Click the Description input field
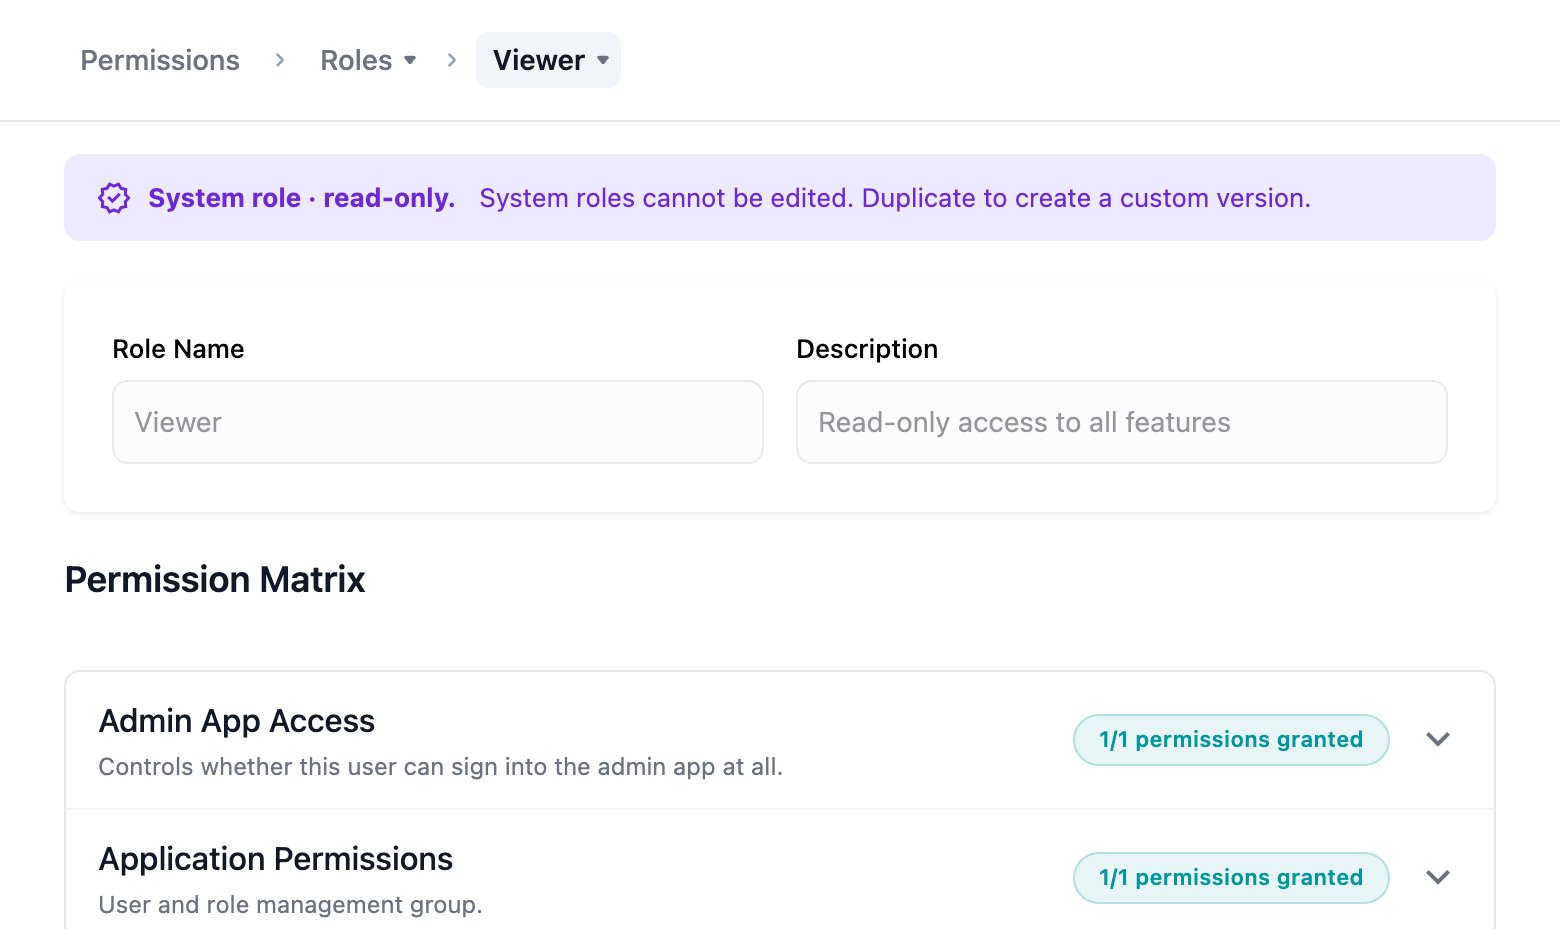This screenshot has width=1560, height=929. (1122, 422)
